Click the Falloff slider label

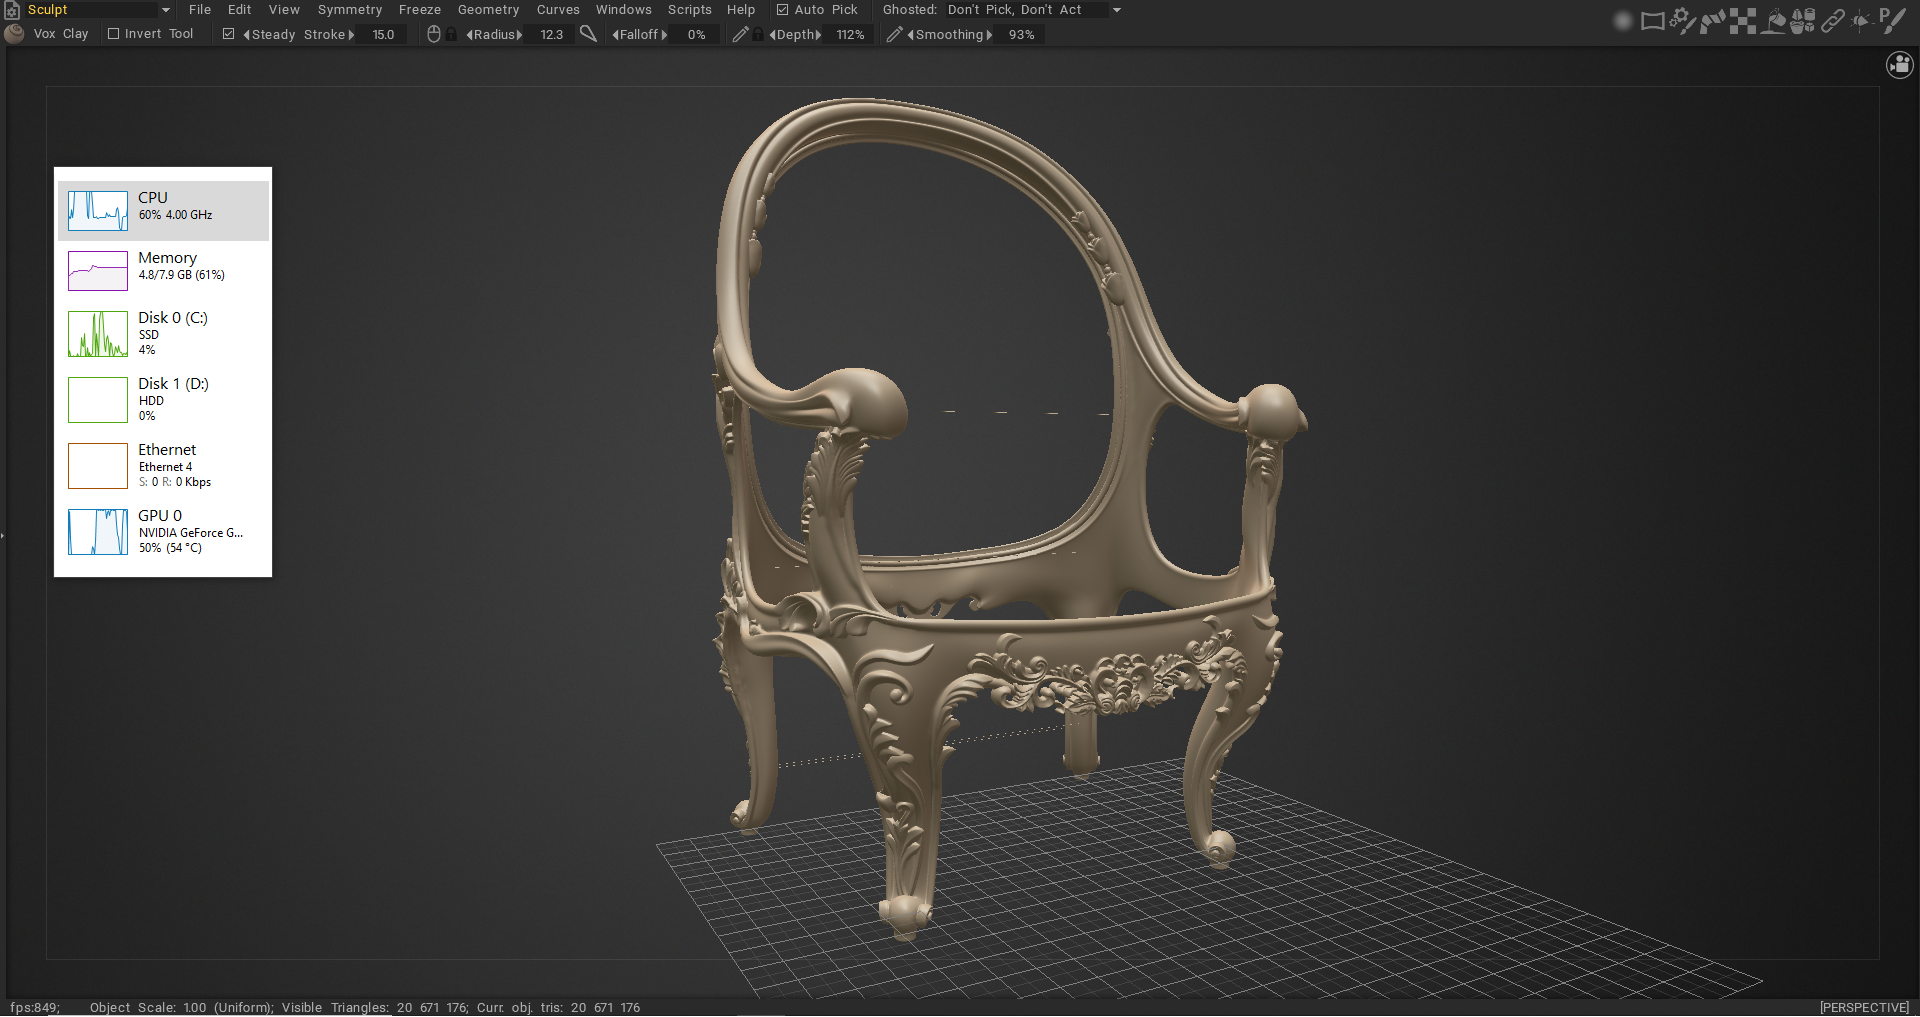640,35
